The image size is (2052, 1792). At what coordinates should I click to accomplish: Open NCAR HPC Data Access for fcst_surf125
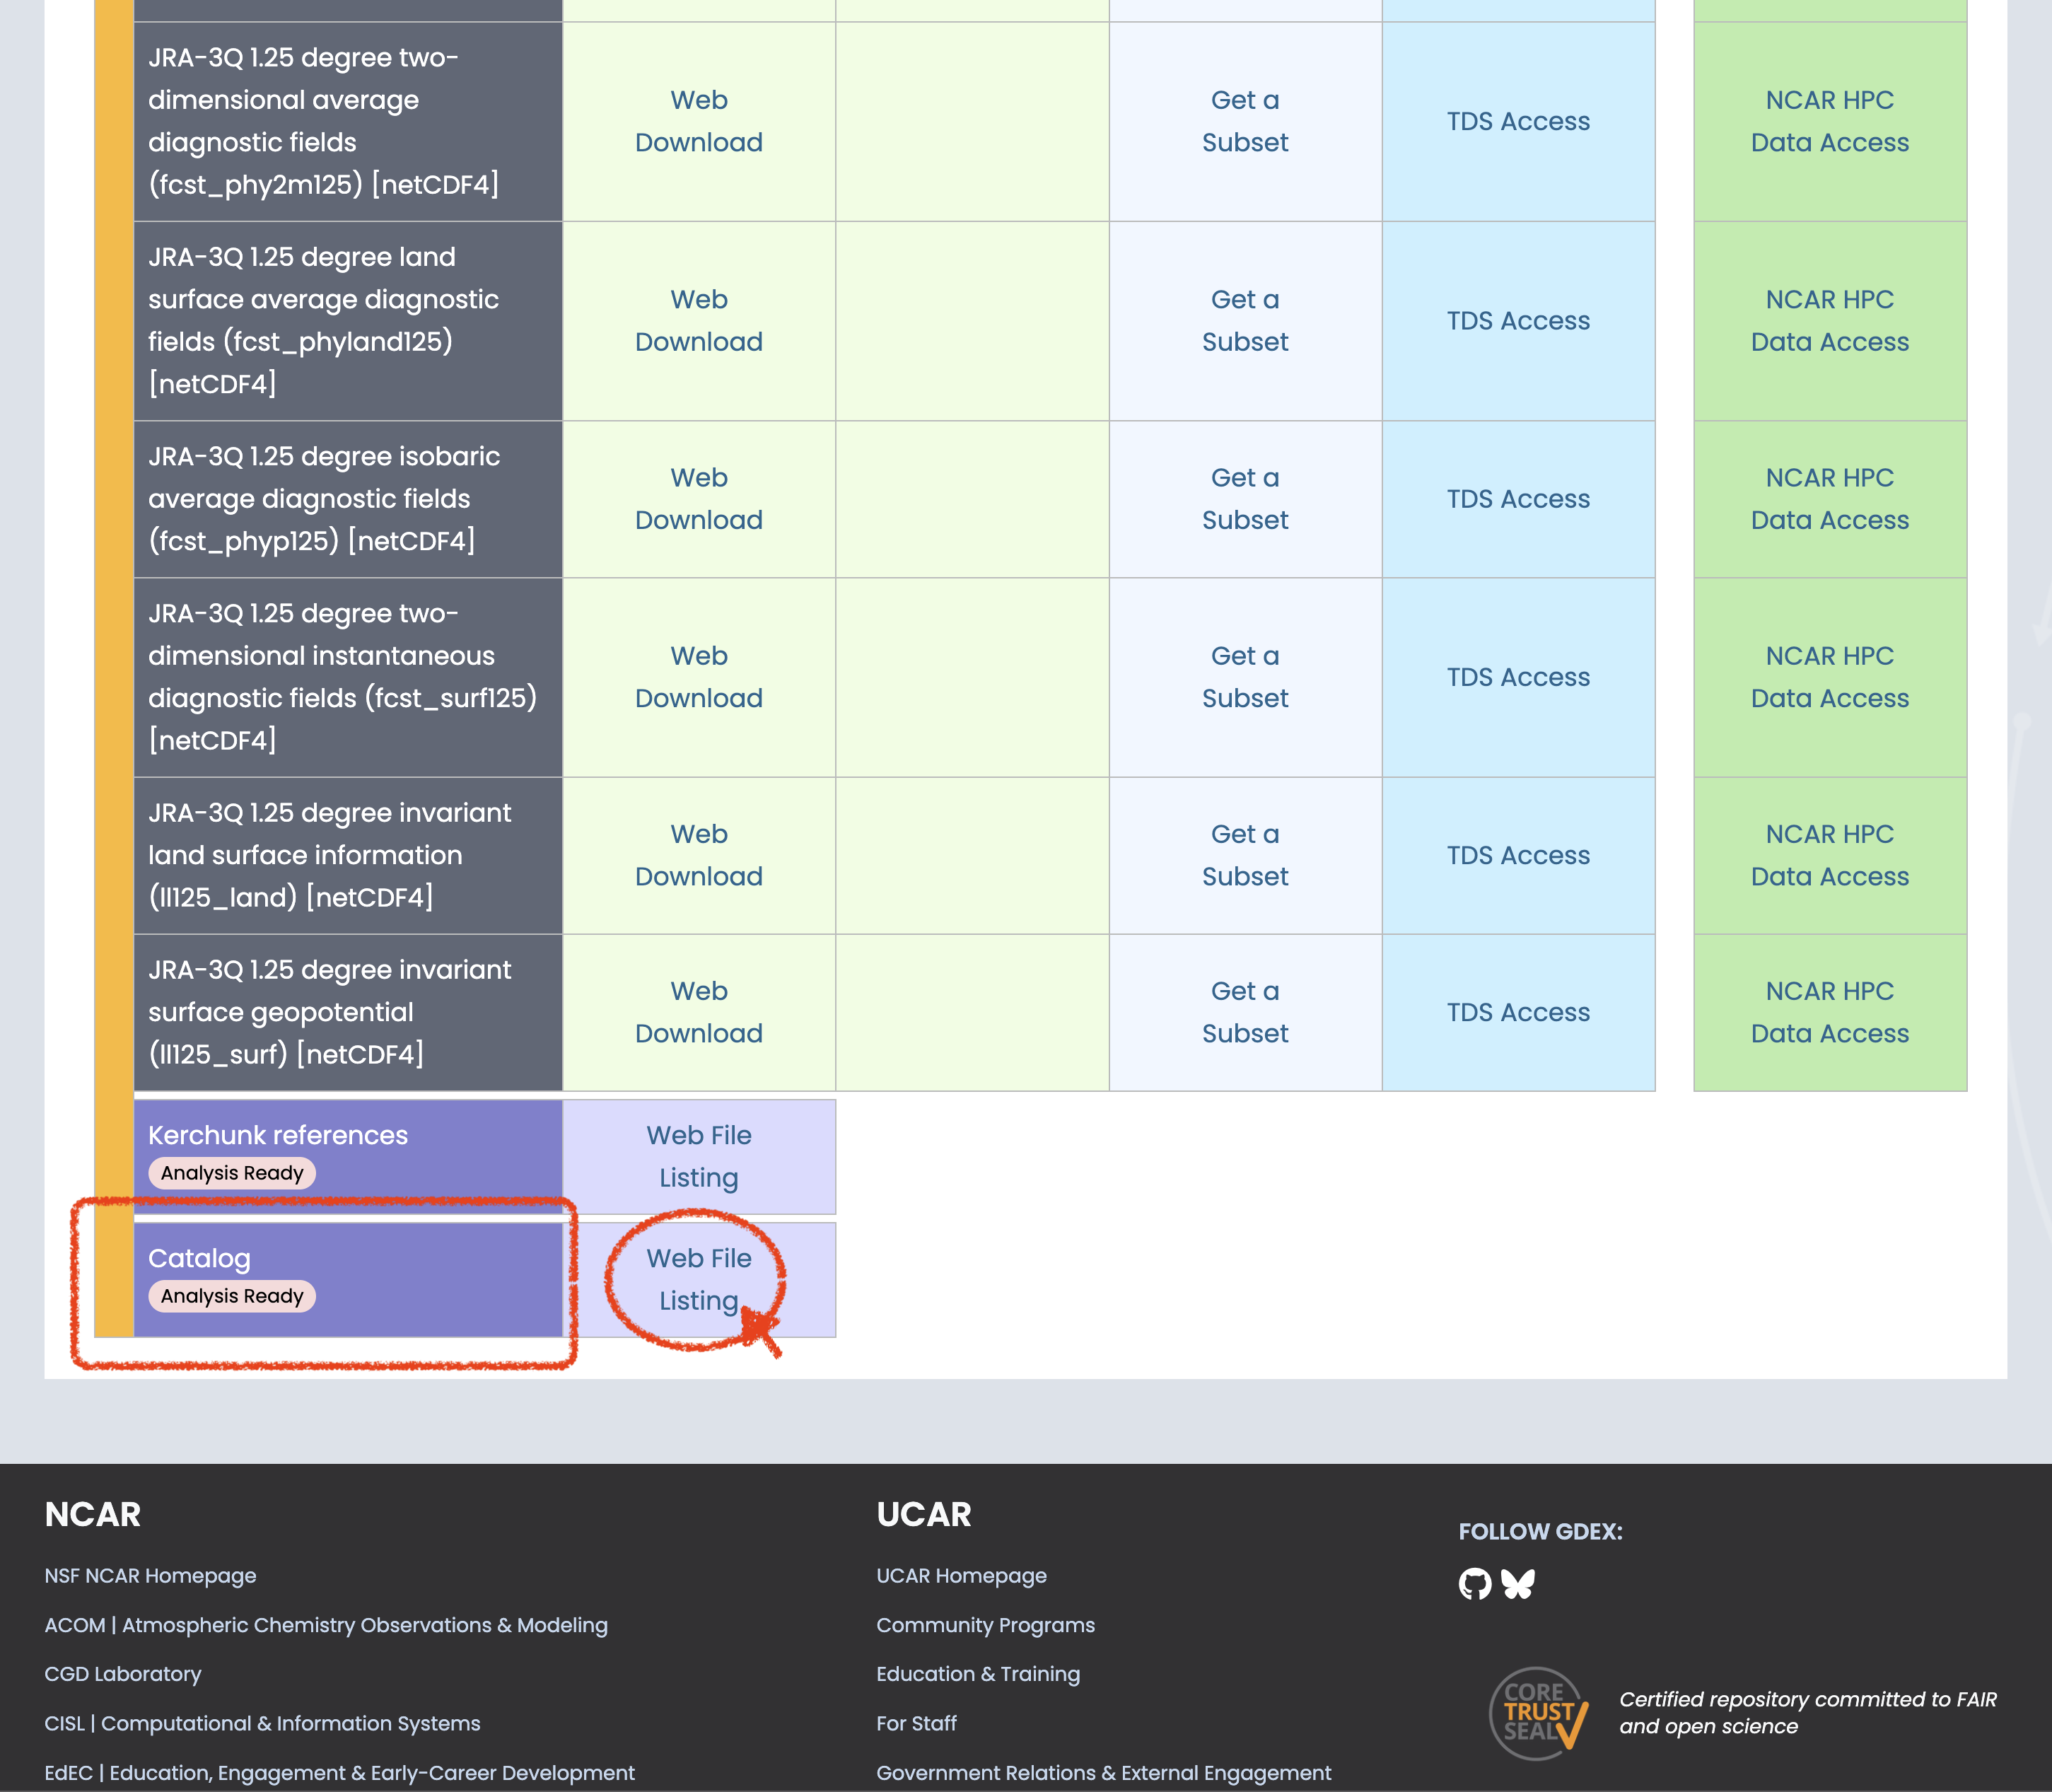[x=1829, y=677]
